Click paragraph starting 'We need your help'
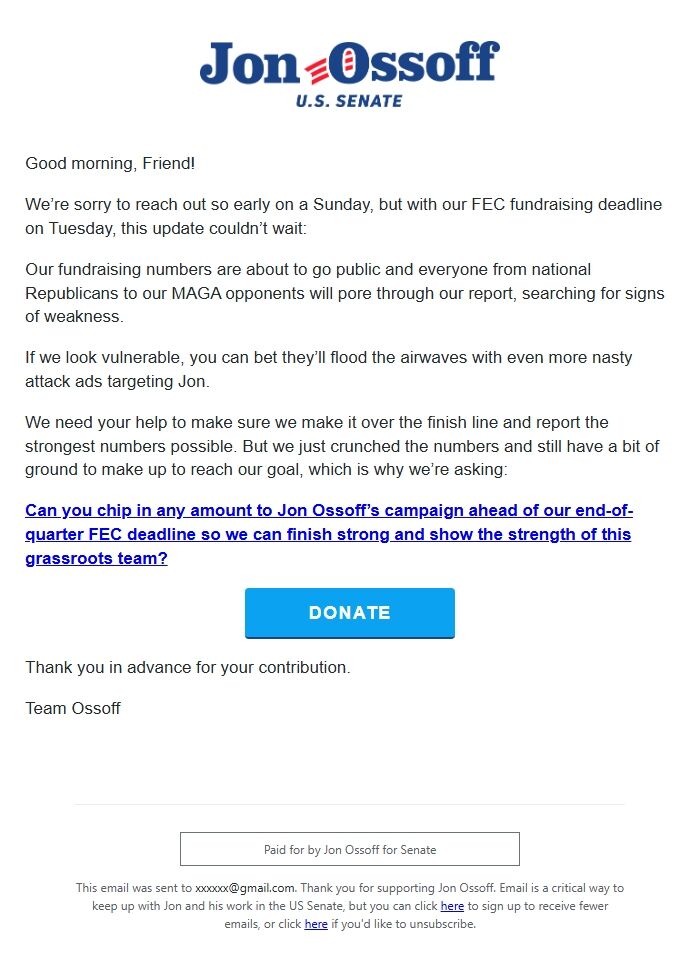700x953 pixels. click(342, 445)
